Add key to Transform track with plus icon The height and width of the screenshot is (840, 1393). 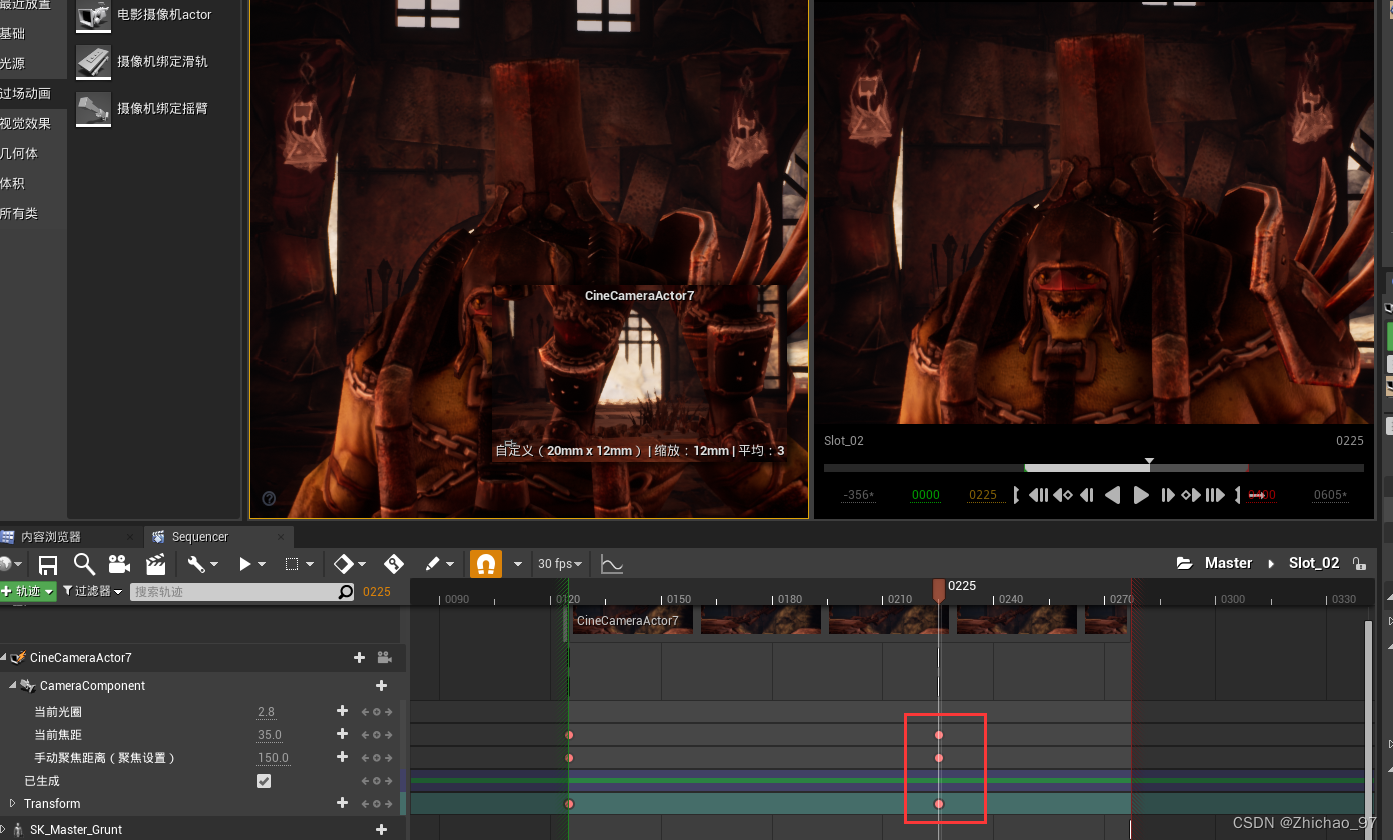point(342,803)
